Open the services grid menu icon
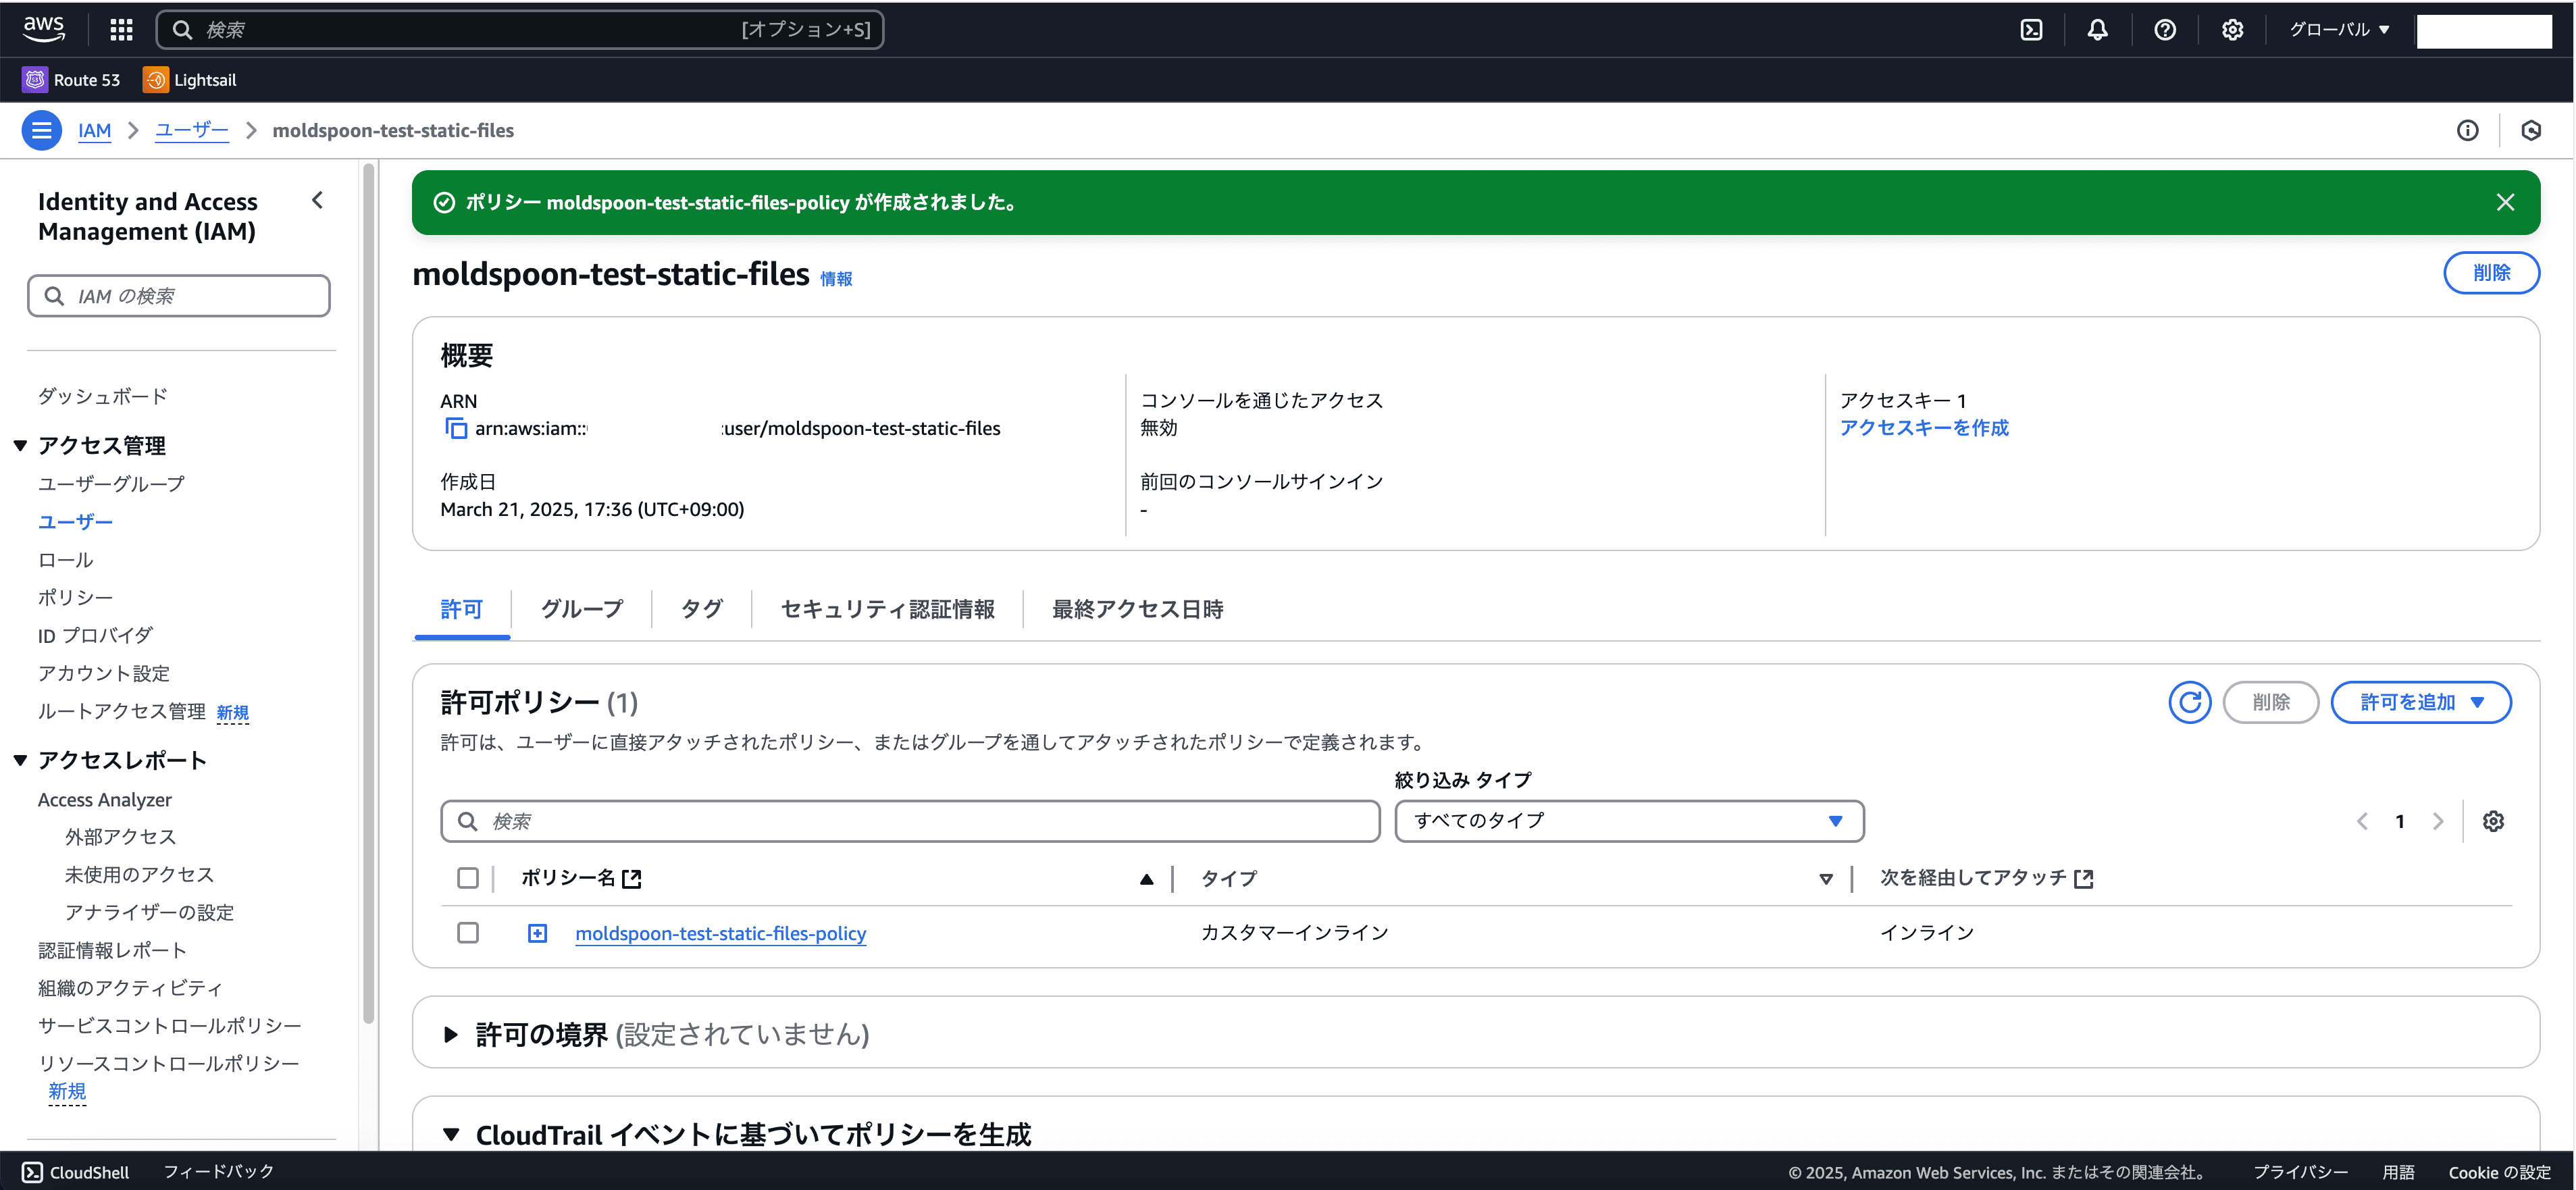The height and width of the screenshot is (1190, 2576). pyautogui.click(x=121, y=30)
